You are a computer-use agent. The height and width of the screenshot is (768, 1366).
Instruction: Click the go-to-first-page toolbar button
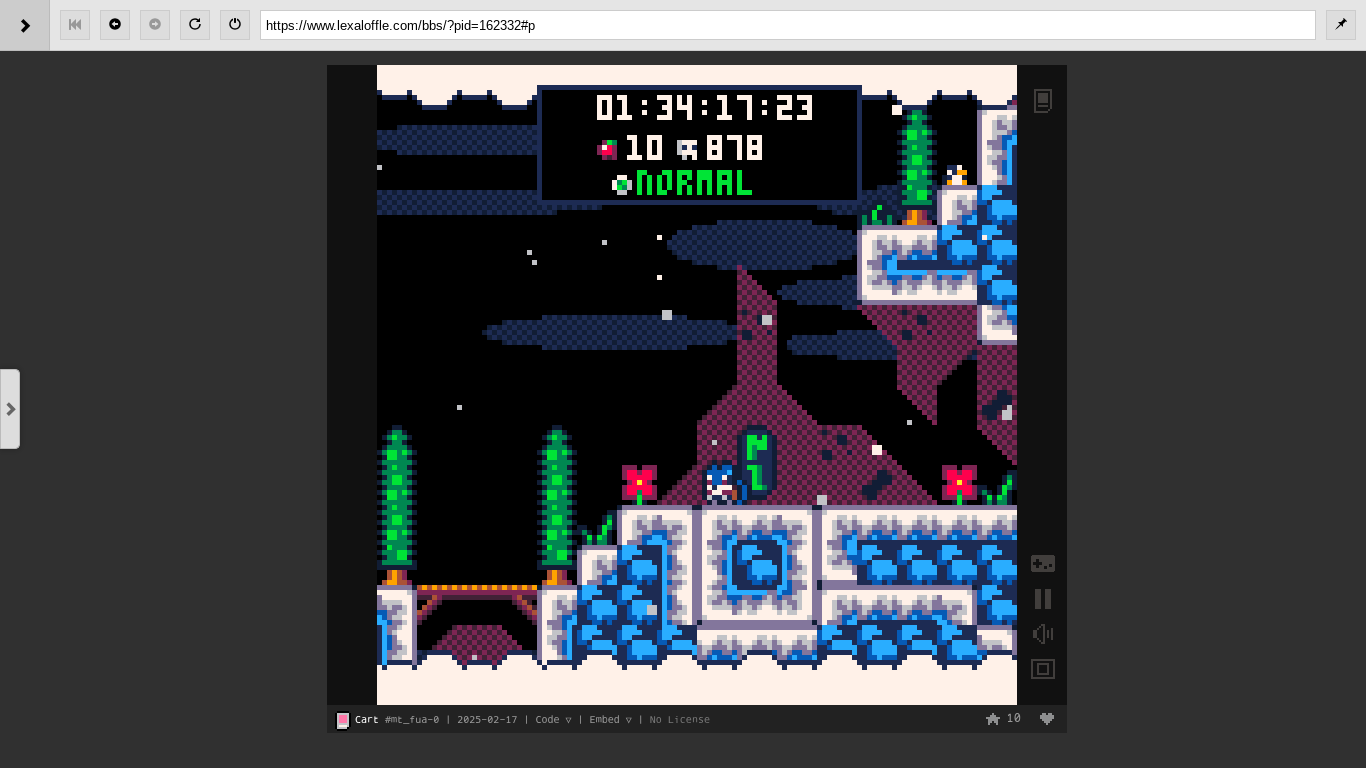pos(75,25)
